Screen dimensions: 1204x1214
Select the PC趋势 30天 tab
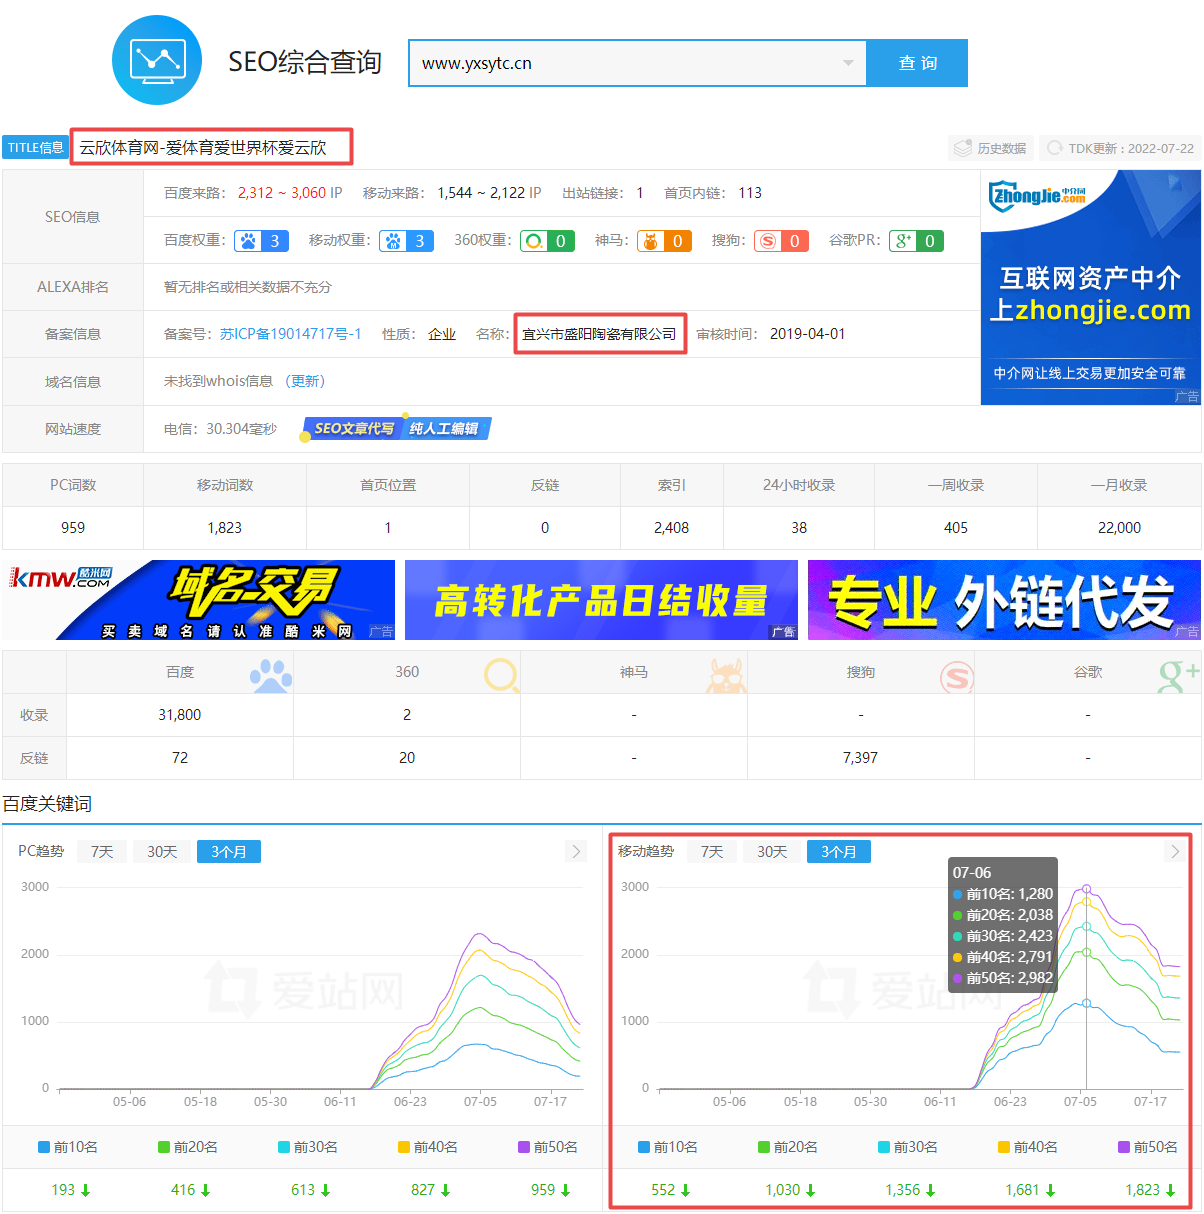[162, 852]
